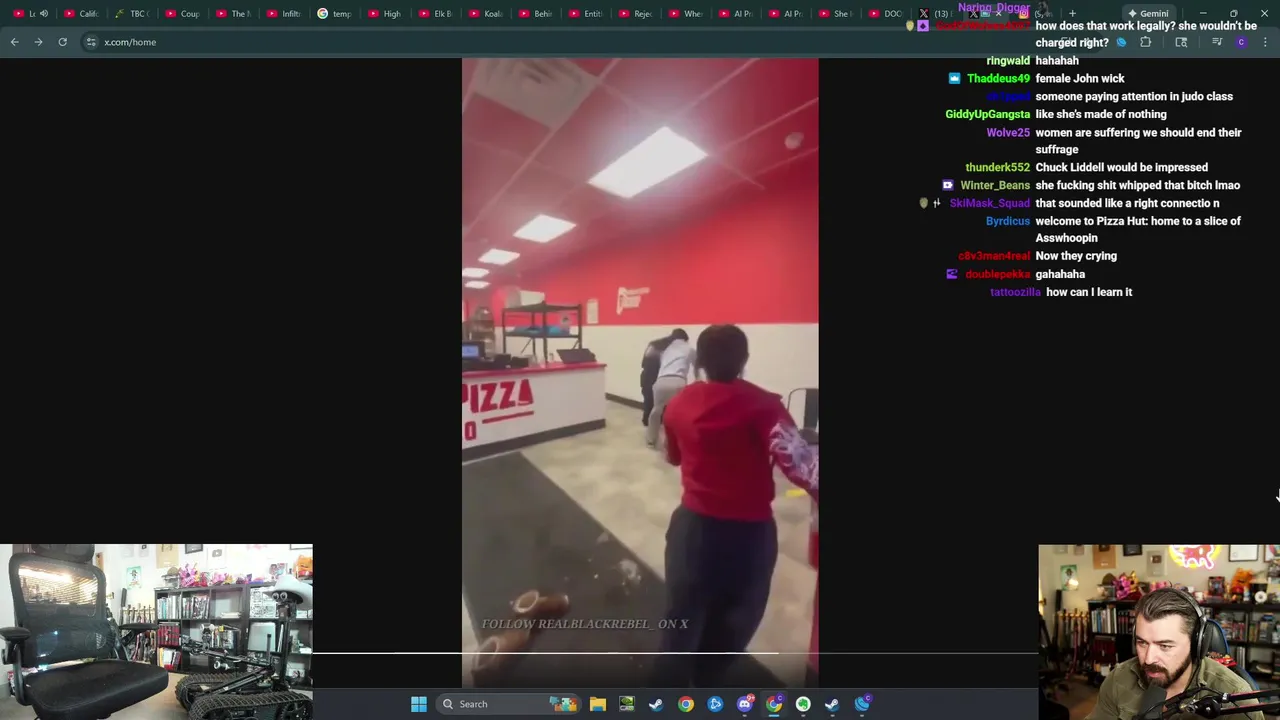Open the last blue swirl taskbar icon

862,704
